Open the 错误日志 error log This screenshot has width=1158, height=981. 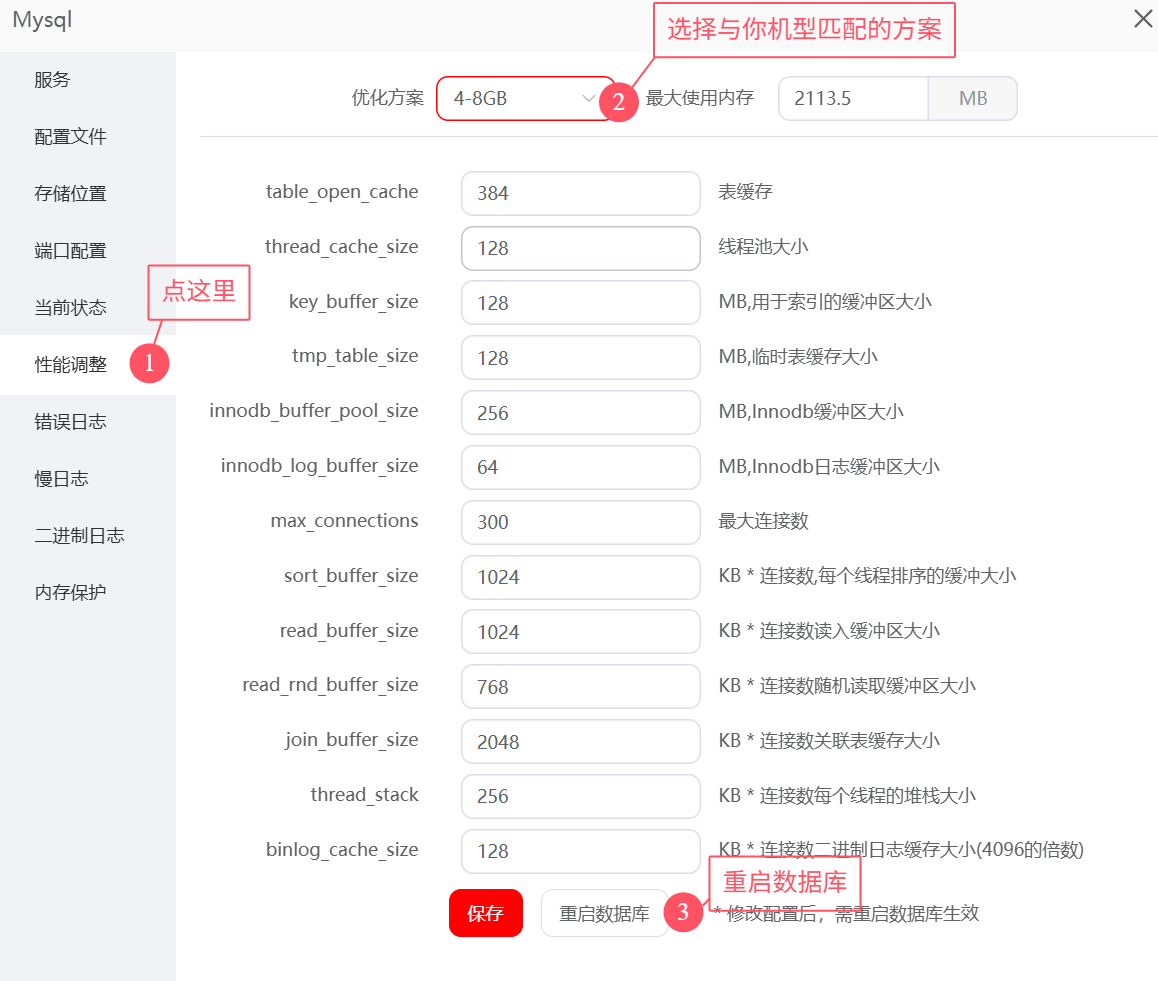(64, 421)
